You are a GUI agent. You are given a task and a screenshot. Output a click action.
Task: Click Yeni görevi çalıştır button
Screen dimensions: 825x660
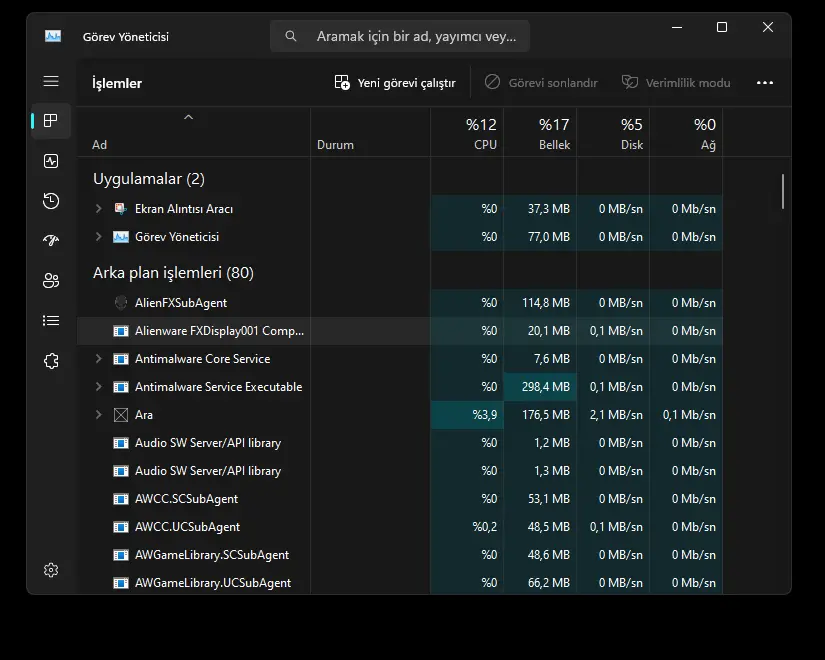pyautogui.click(x=395, y=83)
